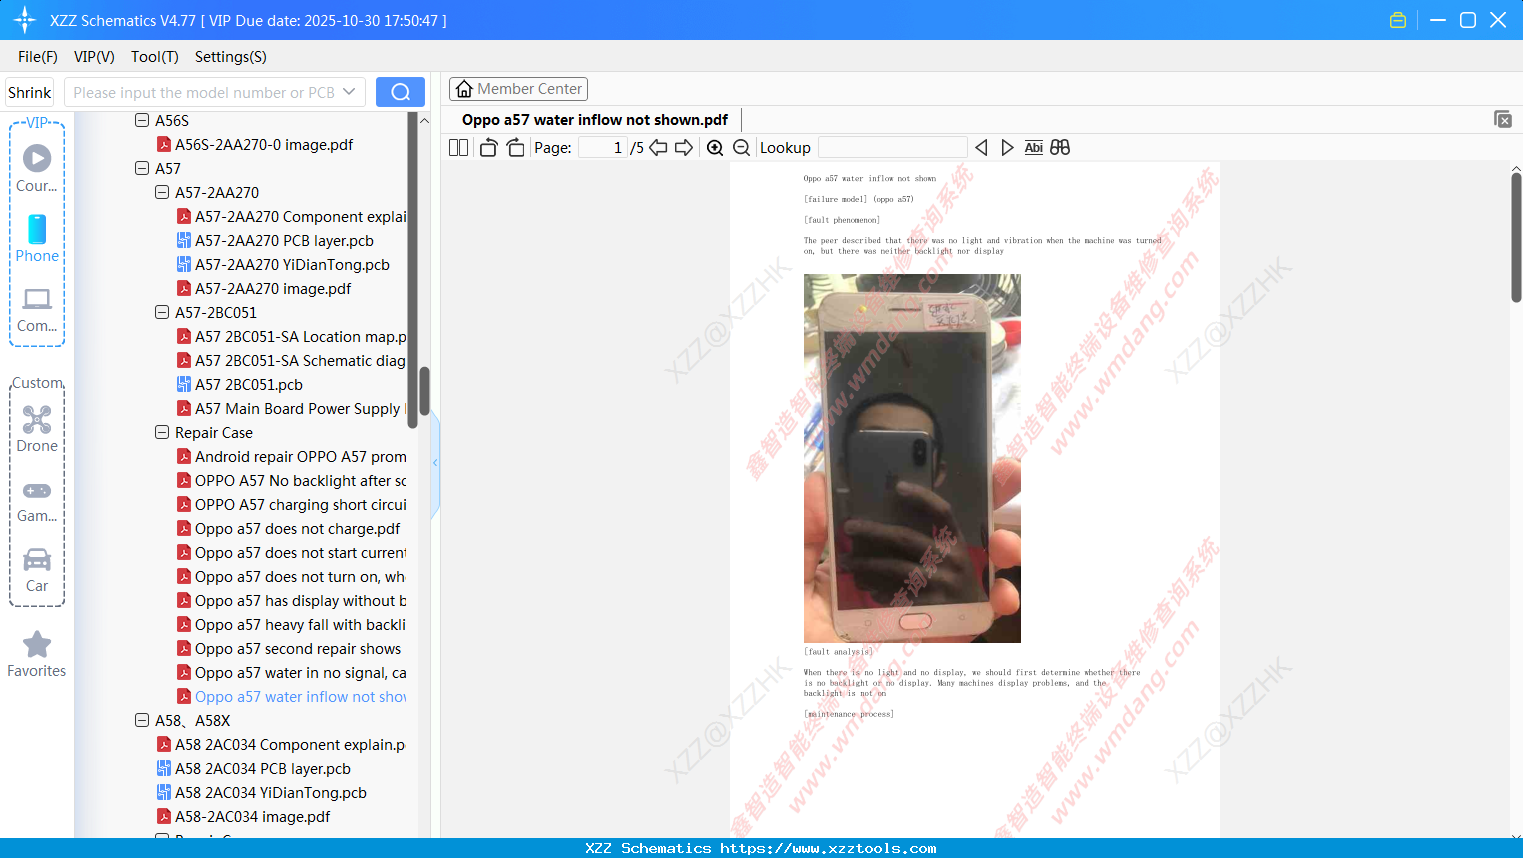Select the Computer category
Screen dimensions: 1523x858
(x=37, y=310)
